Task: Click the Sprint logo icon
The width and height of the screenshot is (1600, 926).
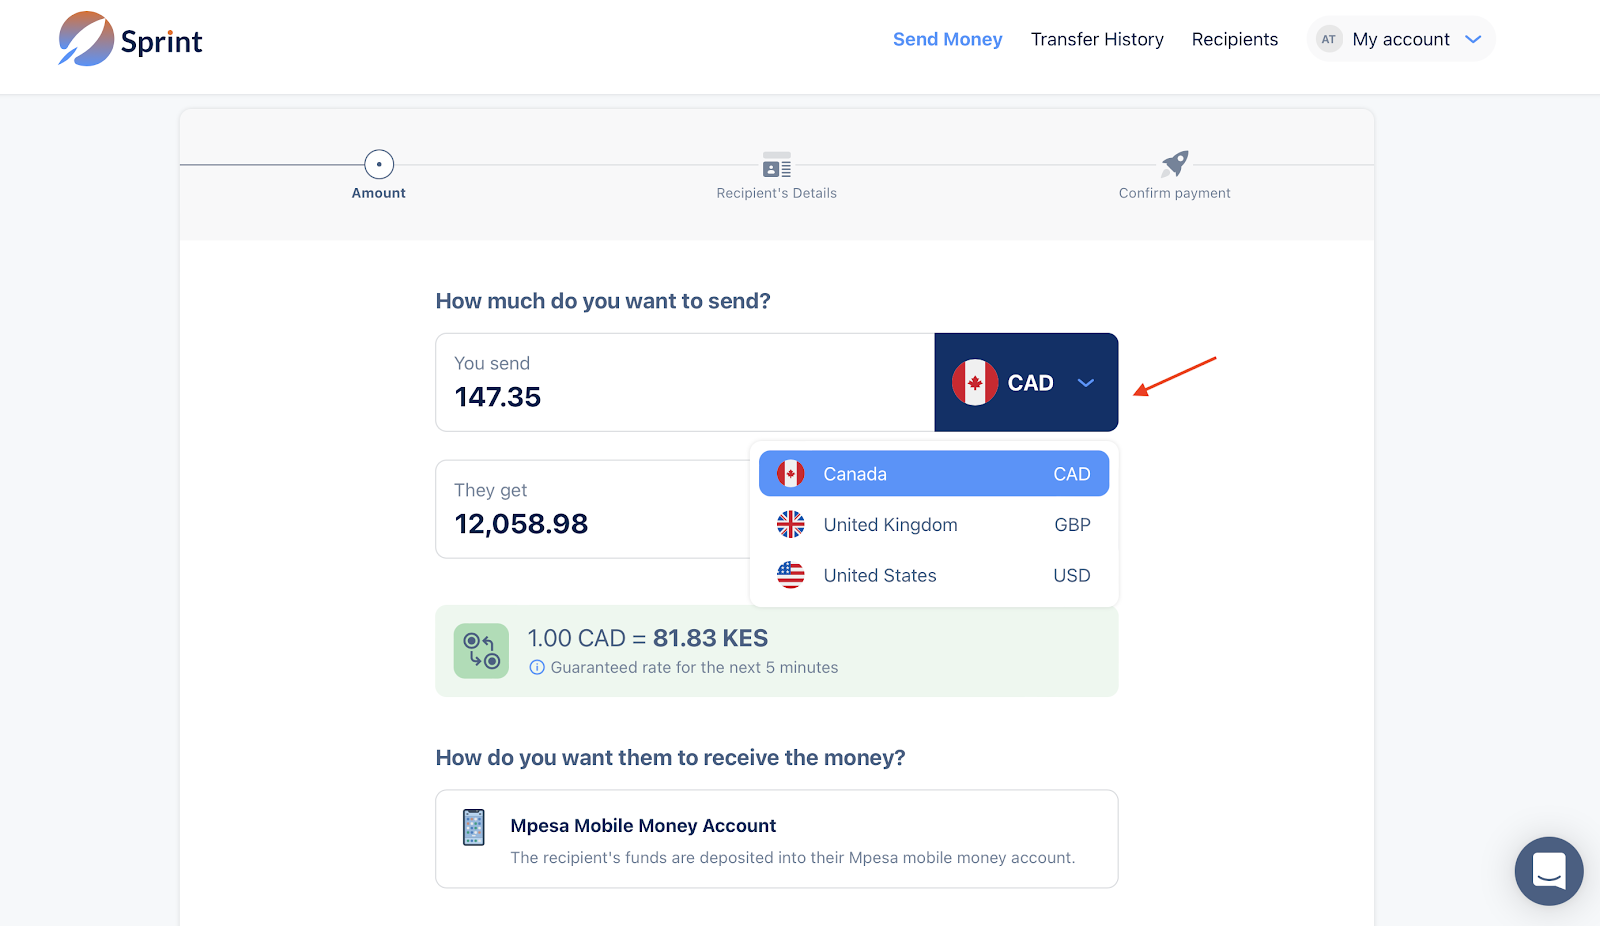Action: click(86, 39)
